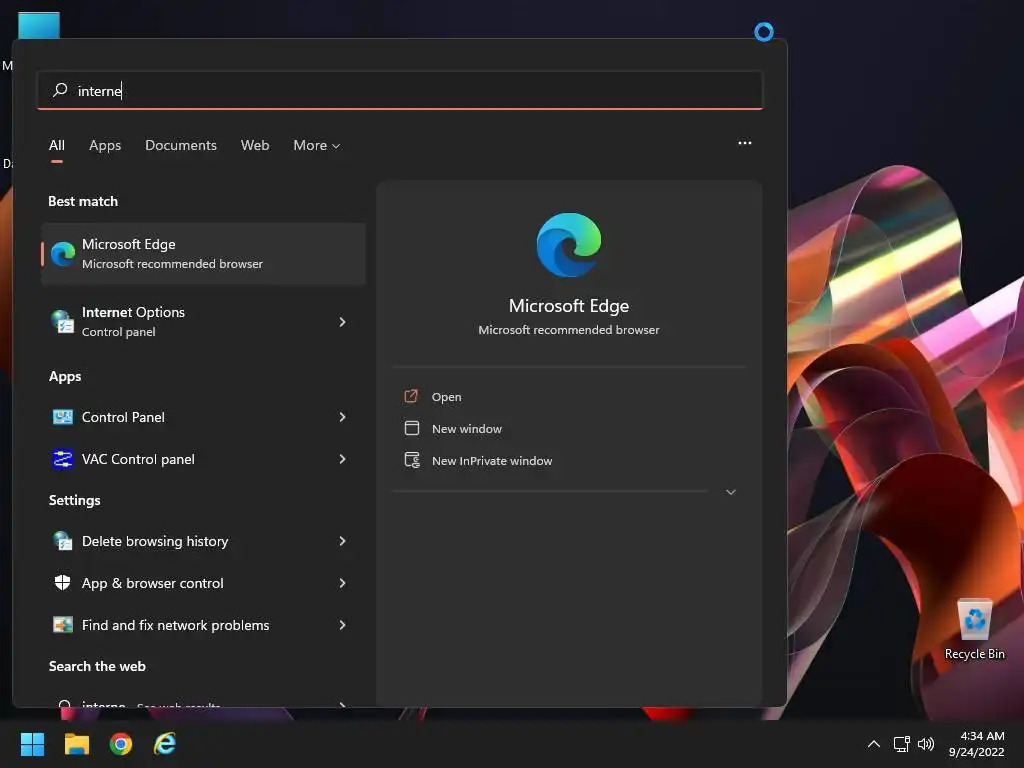Image resolution: width=1024 pixels, height=768 pixels.
Task: Select the 'App & browser control' label
Action: click(x=152, y=583)
